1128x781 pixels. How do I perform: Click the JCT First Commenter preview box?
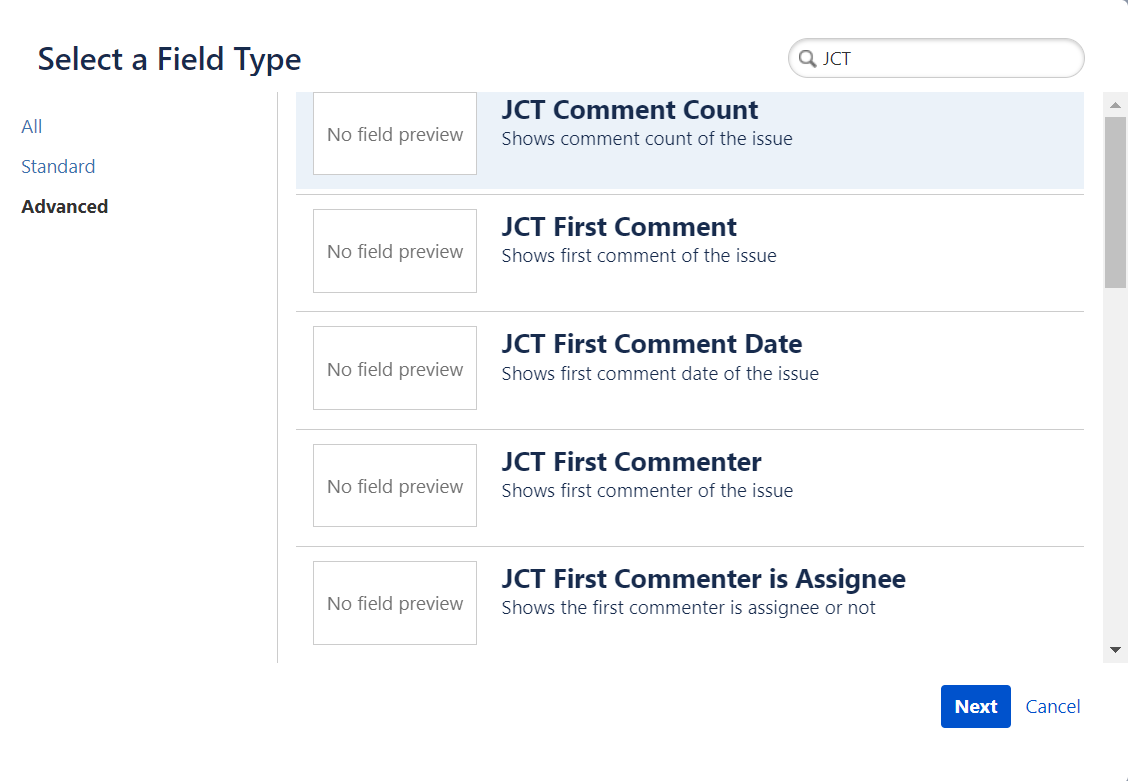[395, 486]
